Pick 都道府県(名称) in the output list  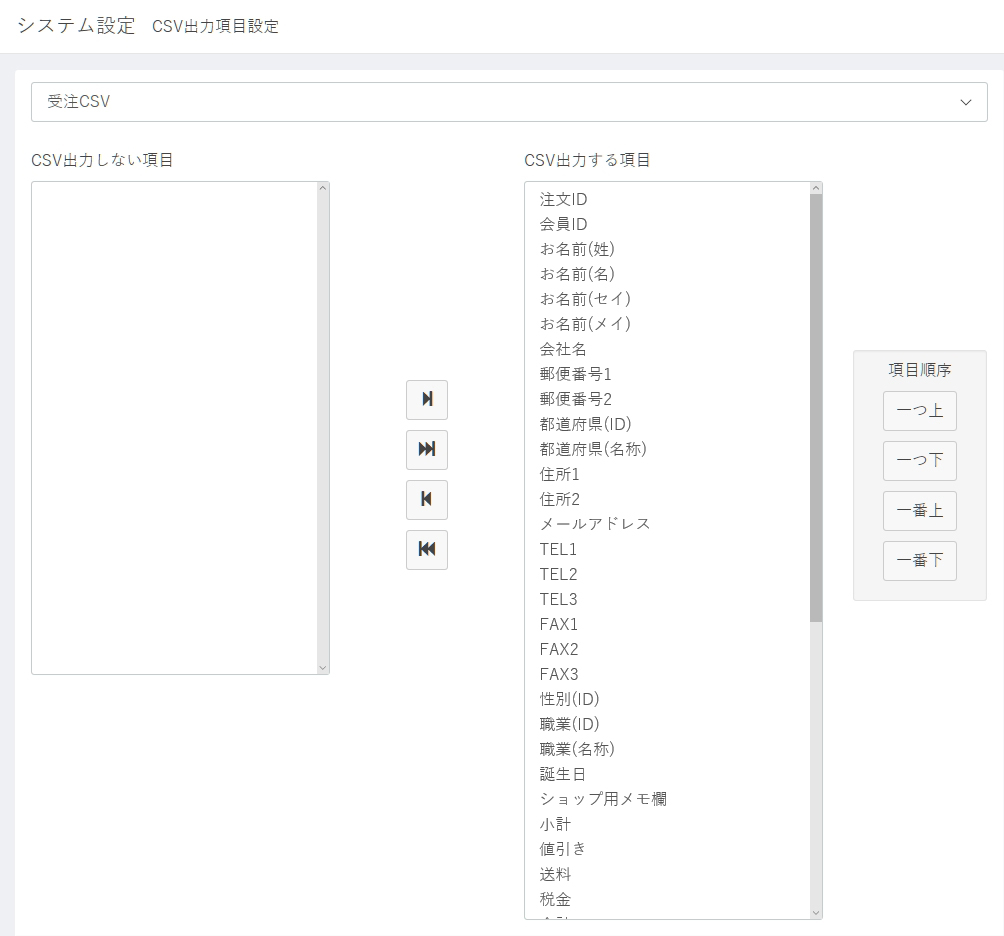click(593, 449)
